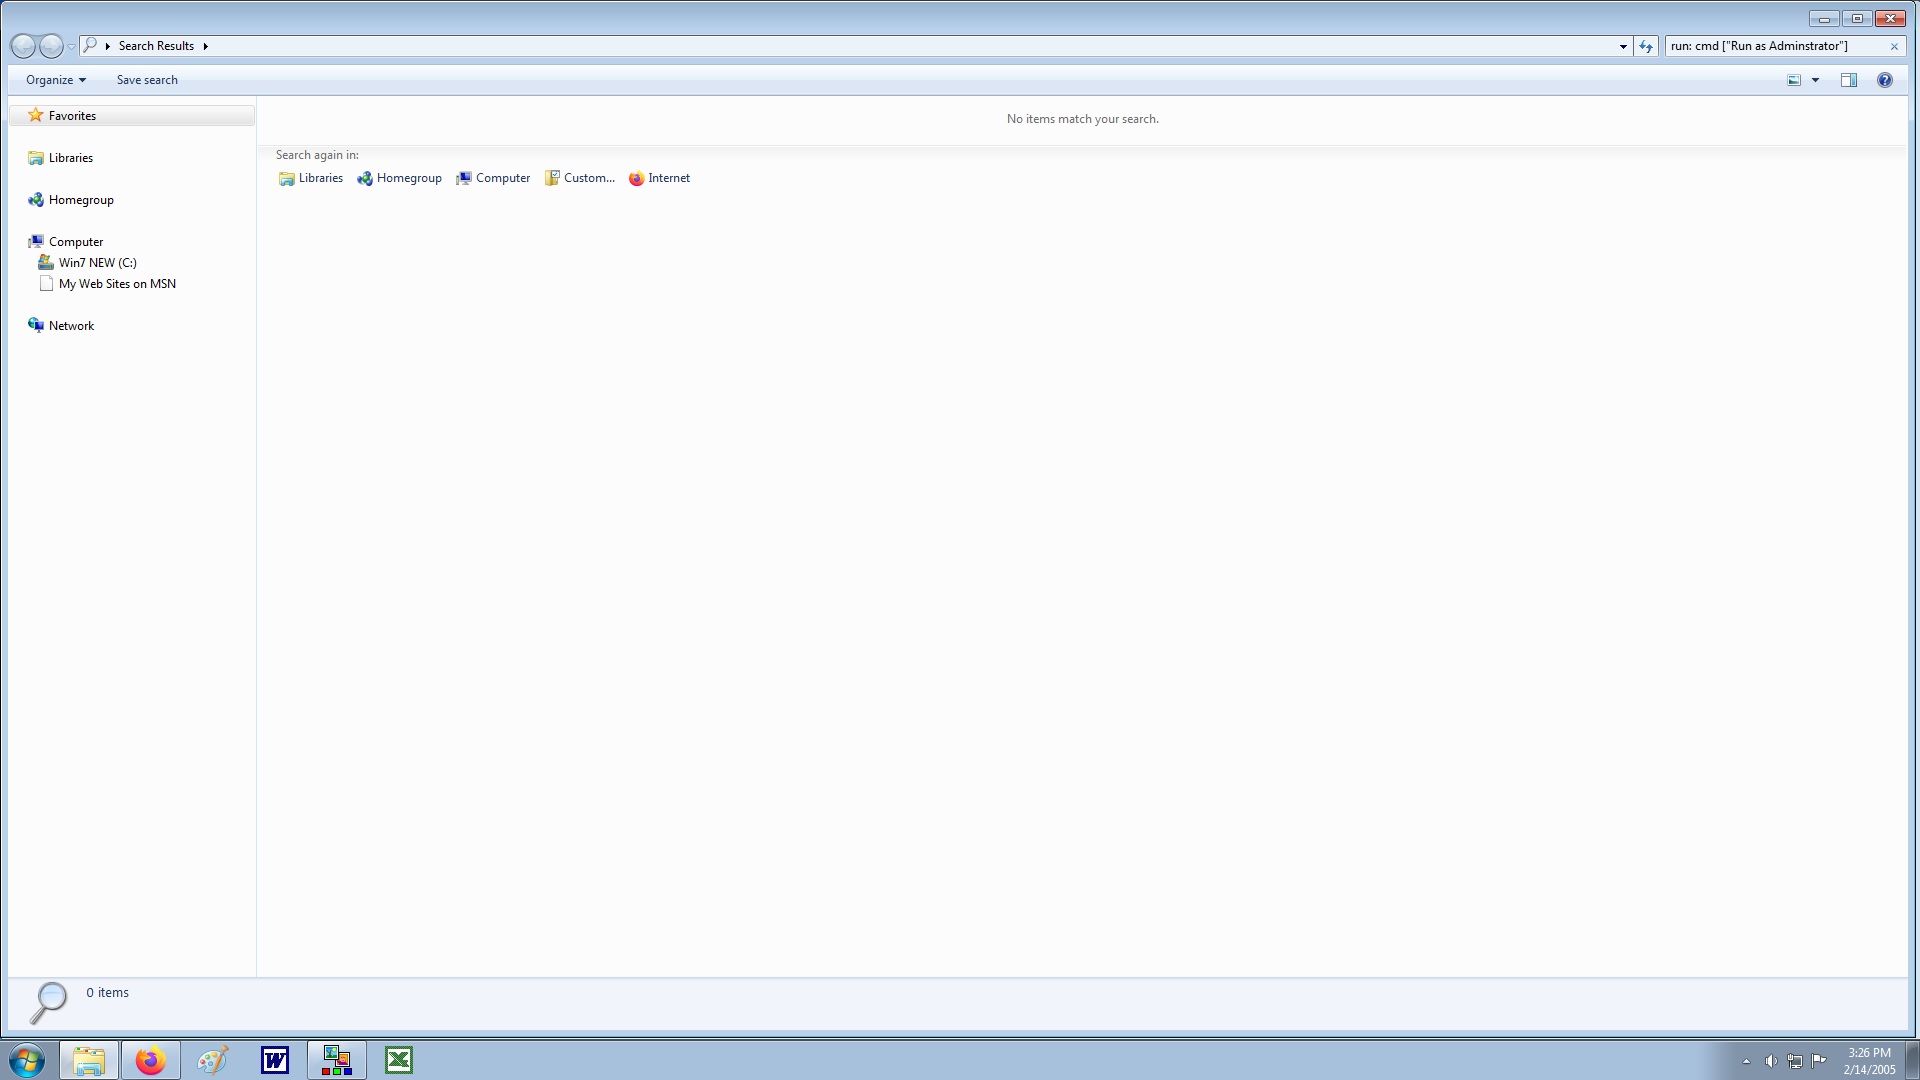The image size is (1920, 1080).
Task: Open the Windows Start menu
Action: [27, 1060]
